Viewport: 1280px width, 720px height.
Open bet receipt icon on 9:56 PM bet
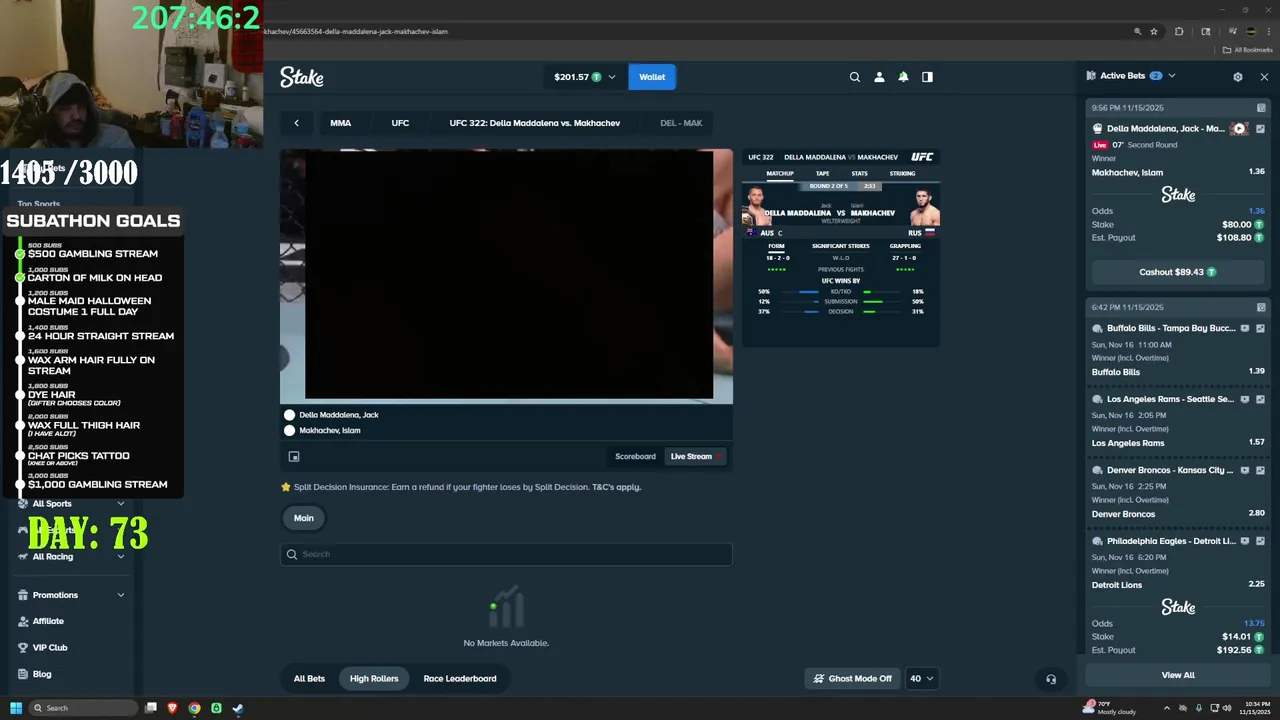1261,107
